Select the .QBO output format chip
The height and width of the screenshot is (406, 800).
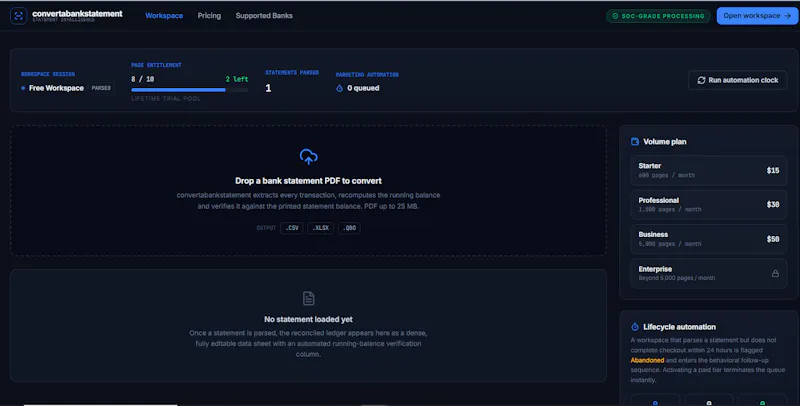(349, 228)
